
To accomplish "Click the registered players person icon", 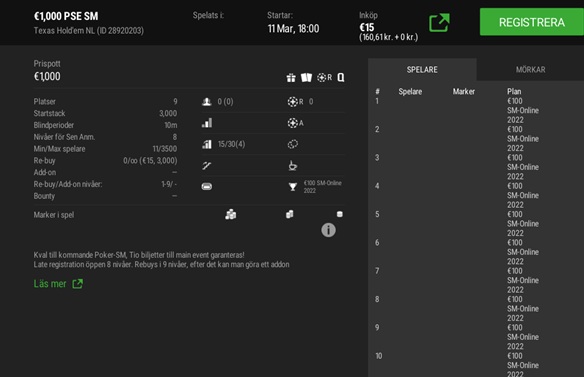I will 207,101.
